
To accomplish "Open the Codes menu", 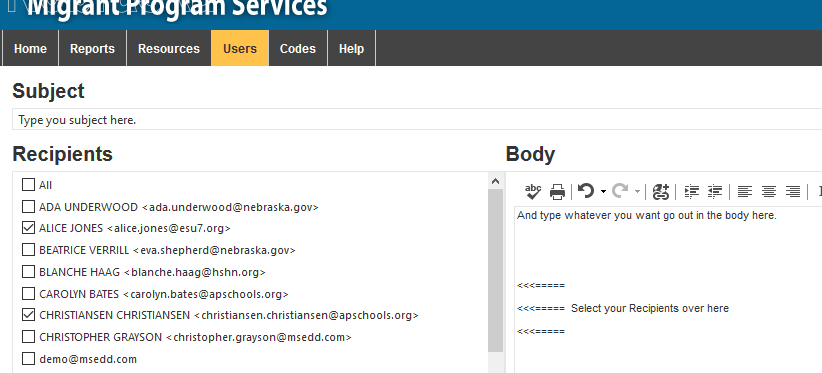I will [298, 48].
